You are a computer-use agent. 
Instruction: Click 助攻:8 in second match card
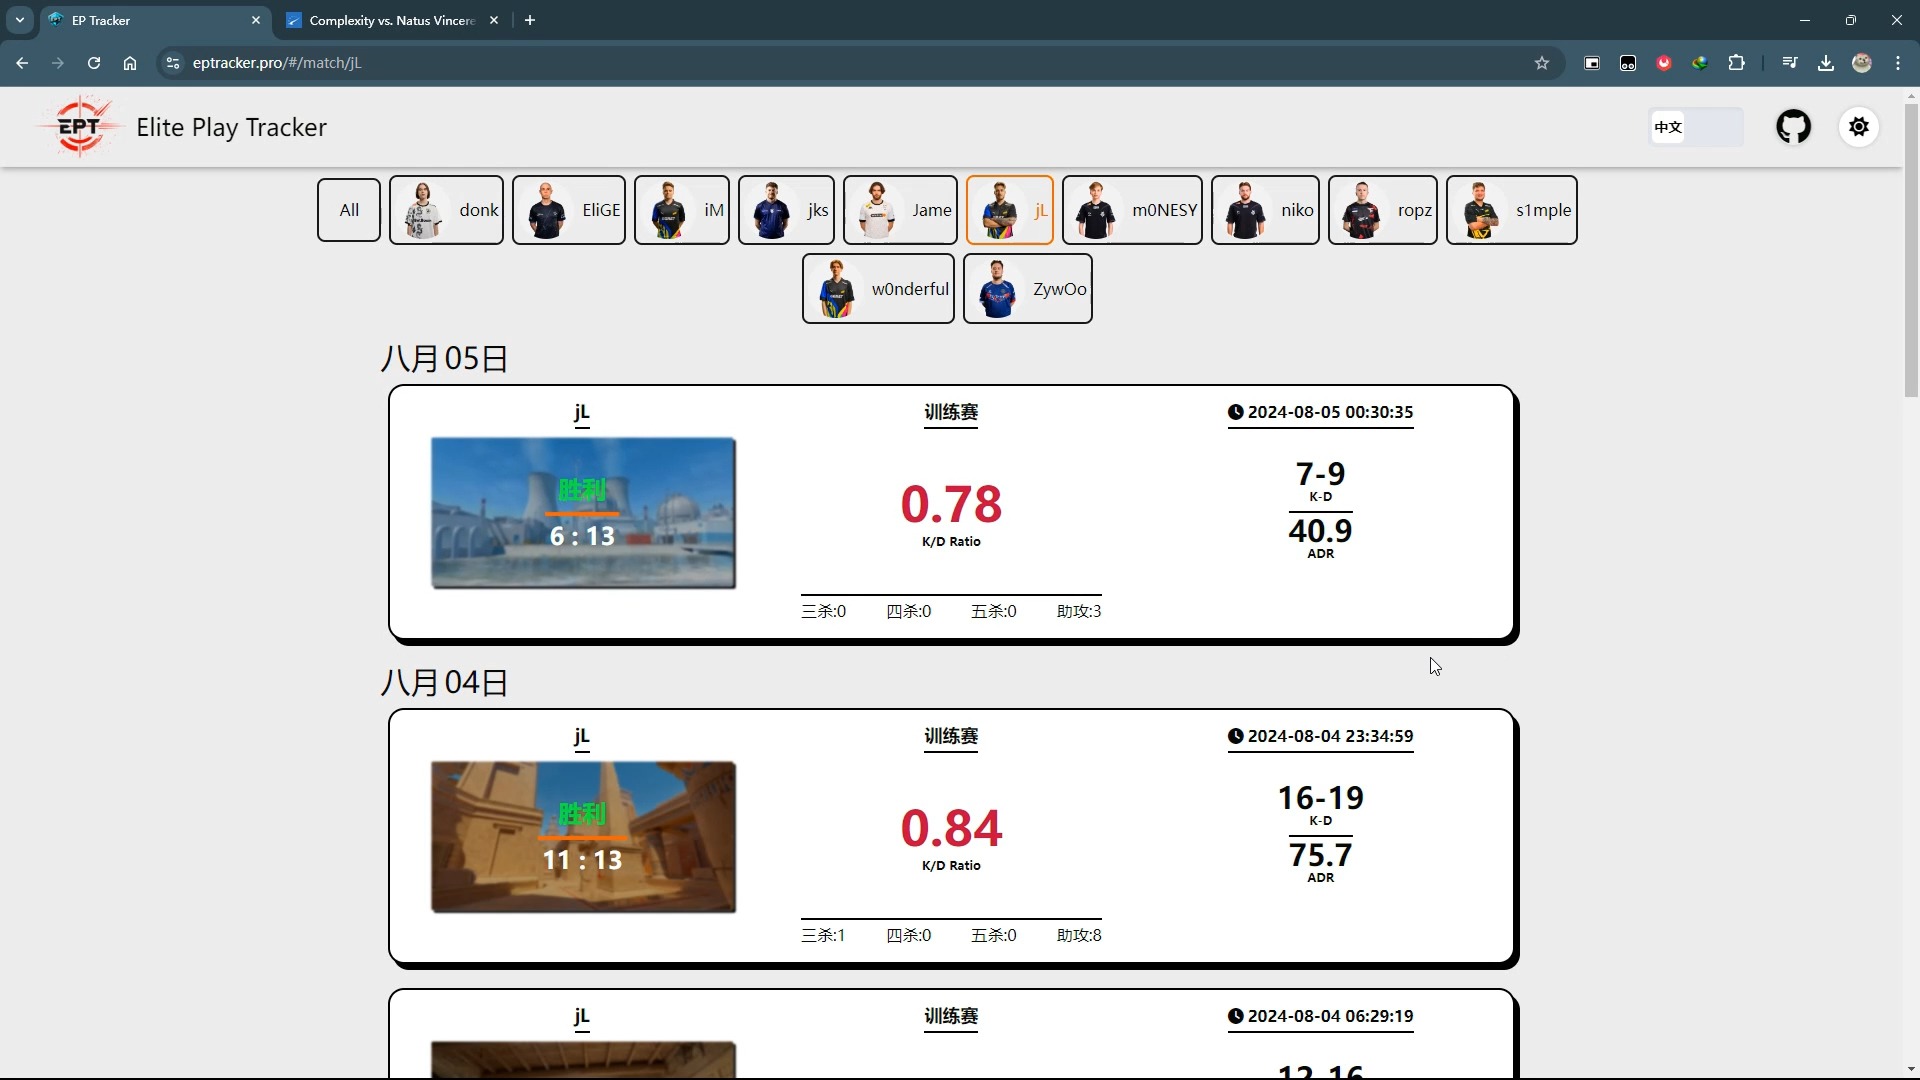(1079, 935)
